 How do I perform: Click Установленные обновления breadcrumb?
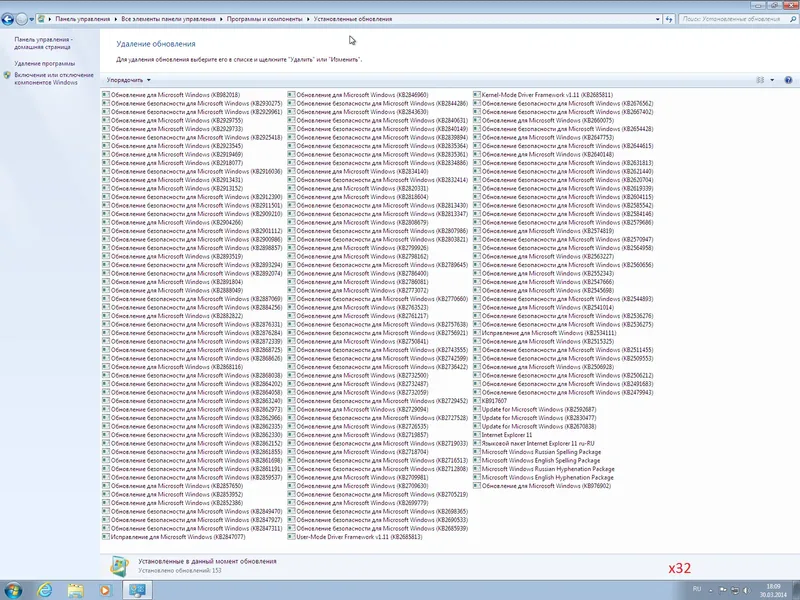pos(353,19)
